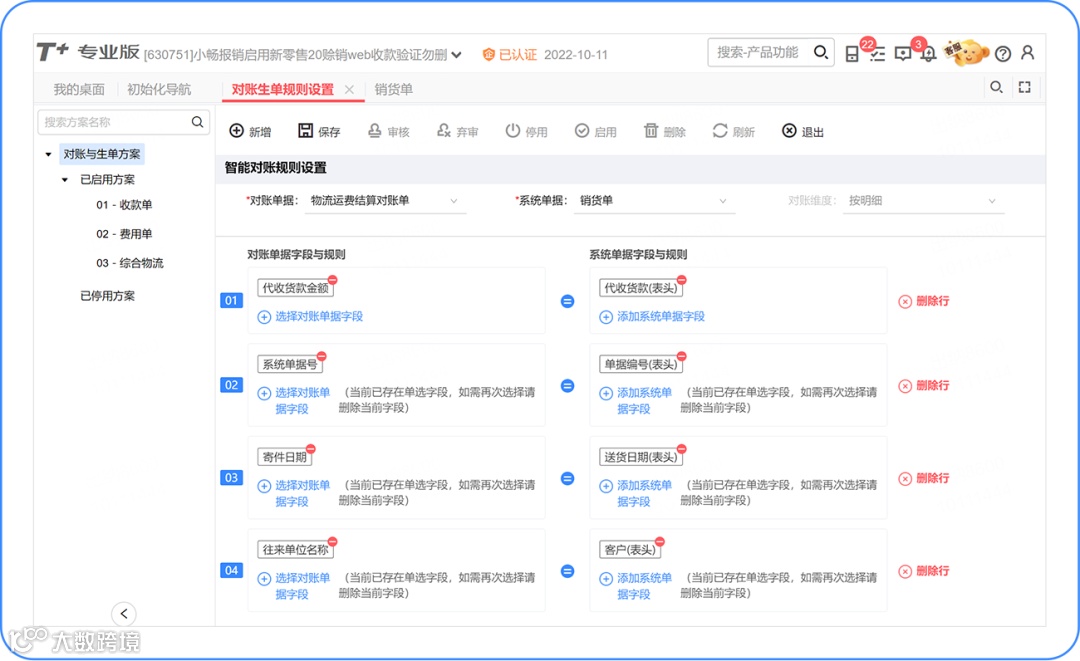Image resolution: width=1080 pixels, height=661 pixels.
Task: Collapse the 对账与生单方案 tree node
Action: pyautogui.click(x=48, y=154)
